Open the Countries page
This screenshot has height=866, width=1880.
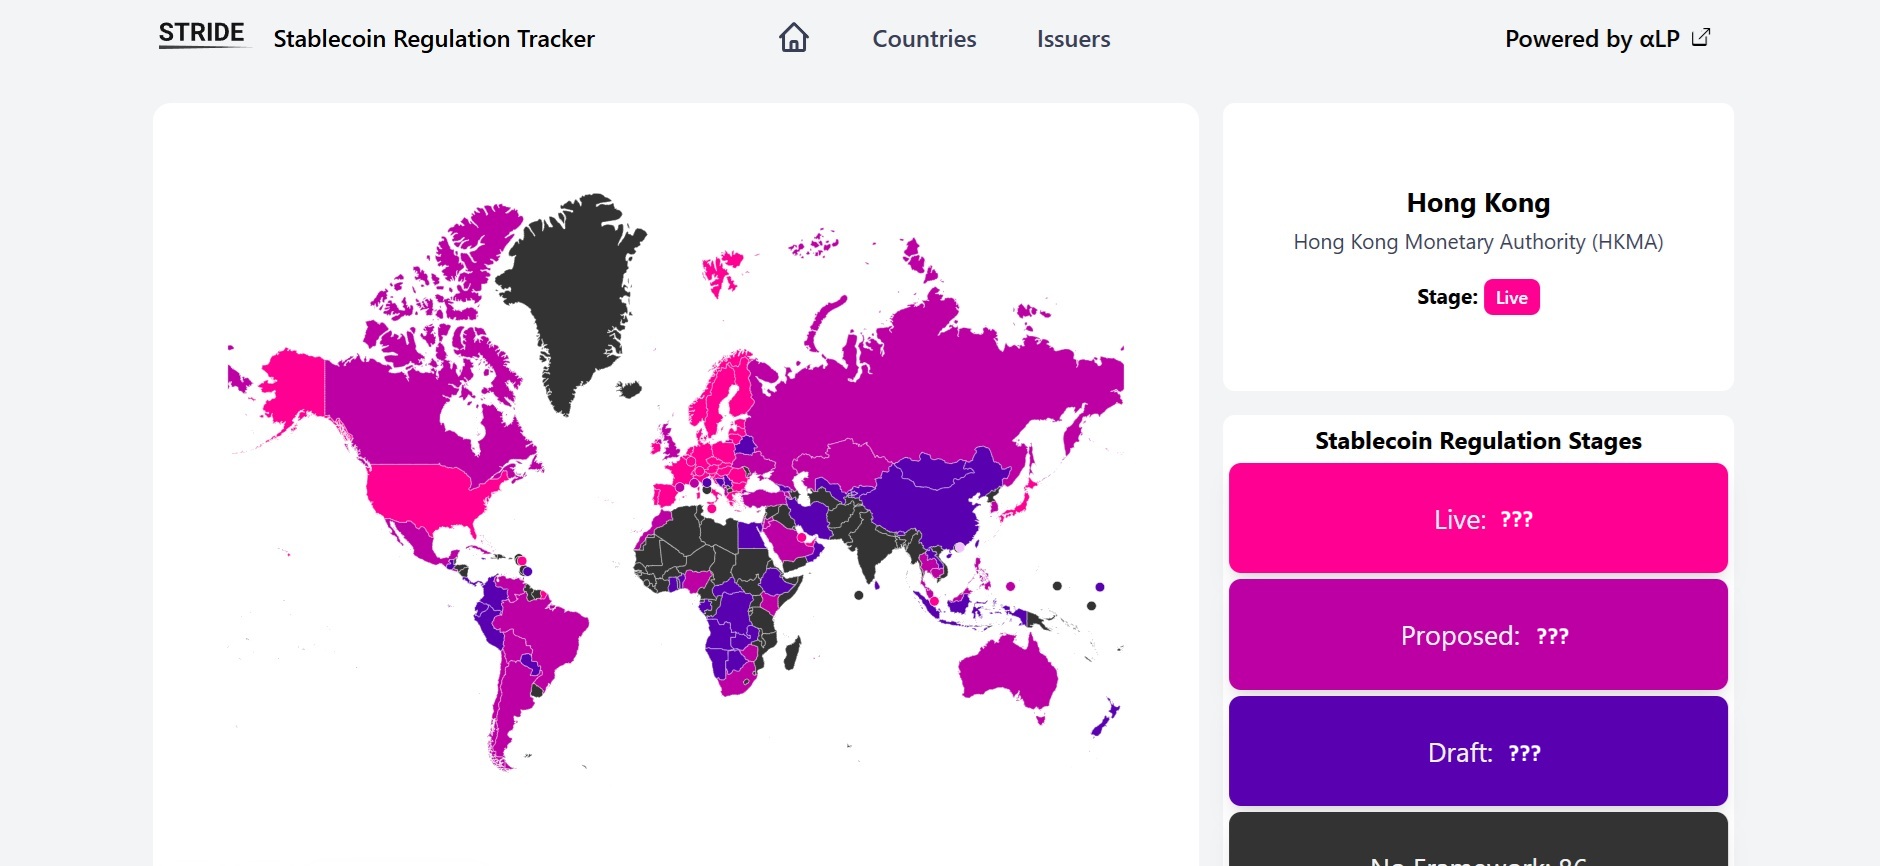(924, 39)
